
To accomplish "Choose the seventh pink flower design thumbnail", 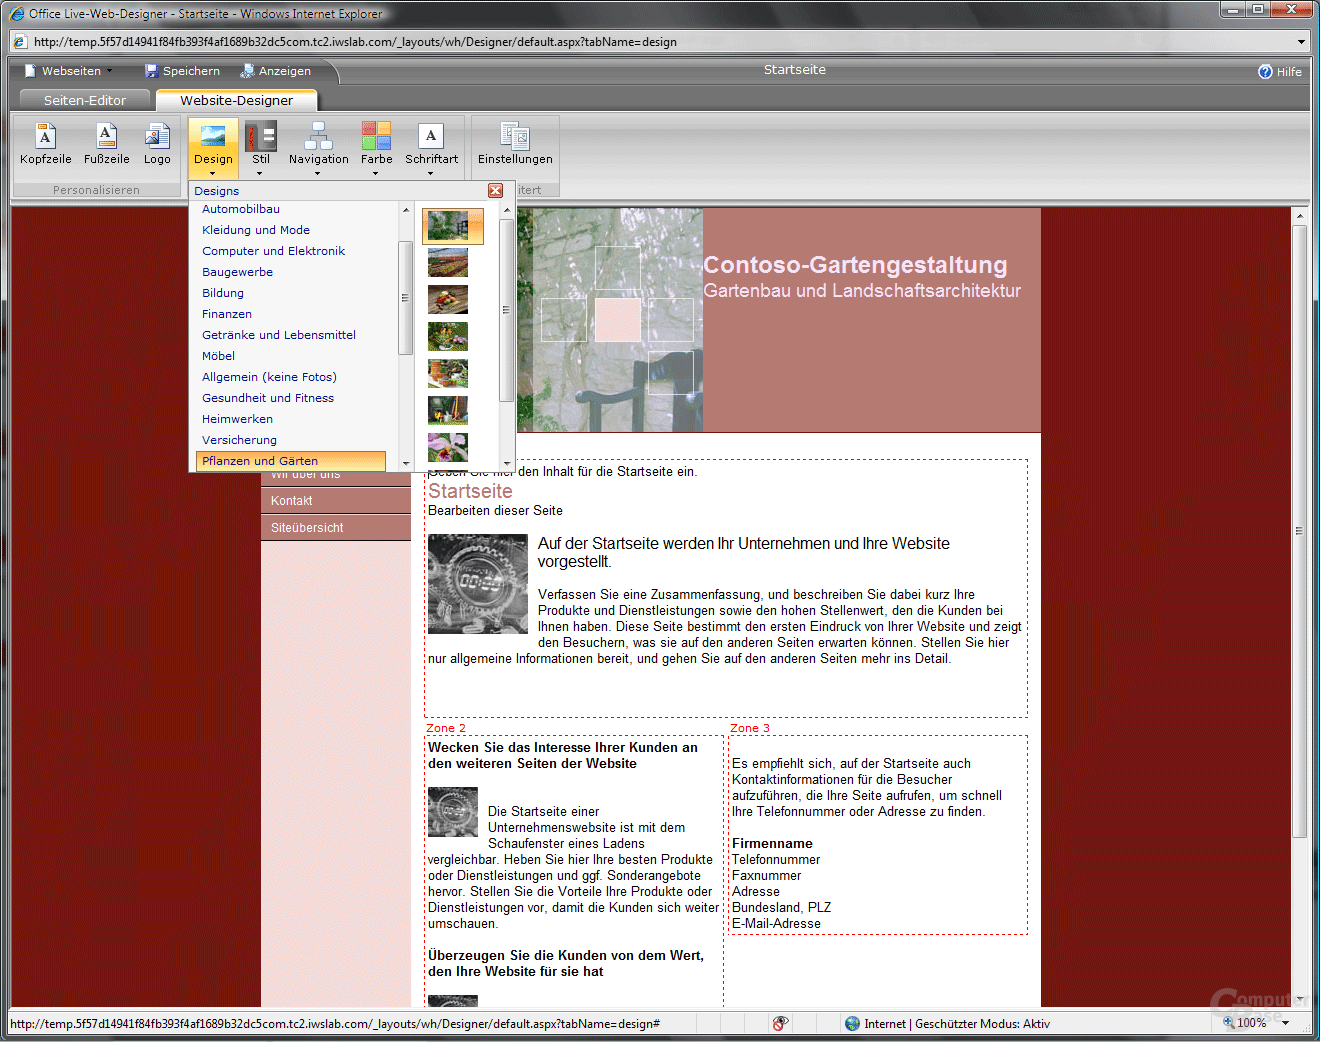I will pyautogui.click(x=448, y=447).
